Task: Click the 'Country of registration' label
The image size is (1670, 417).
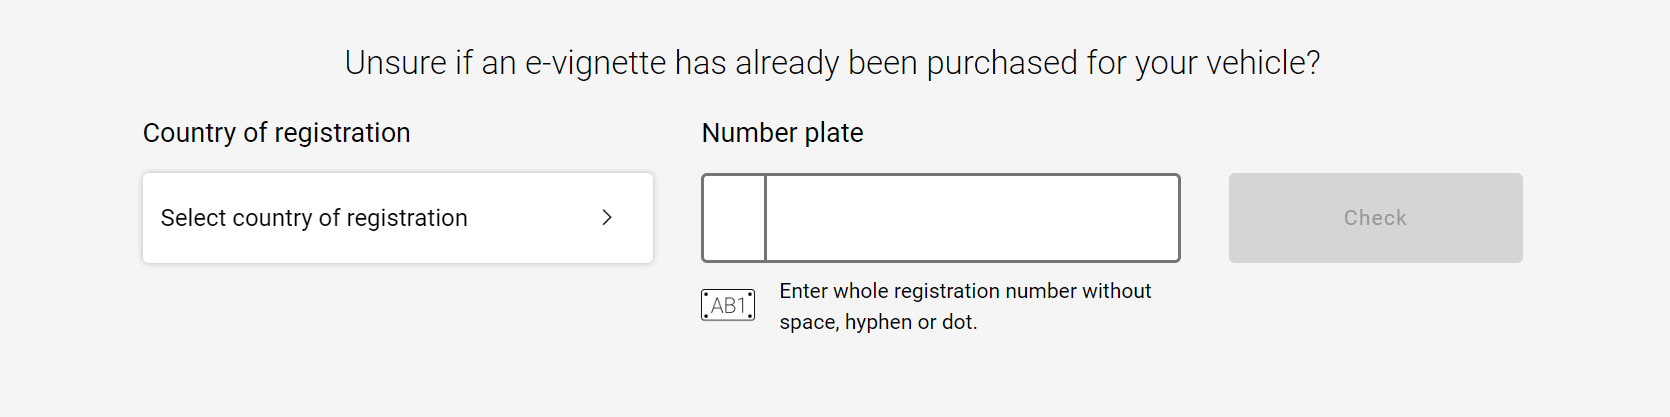Action: (x=277, y=133)
